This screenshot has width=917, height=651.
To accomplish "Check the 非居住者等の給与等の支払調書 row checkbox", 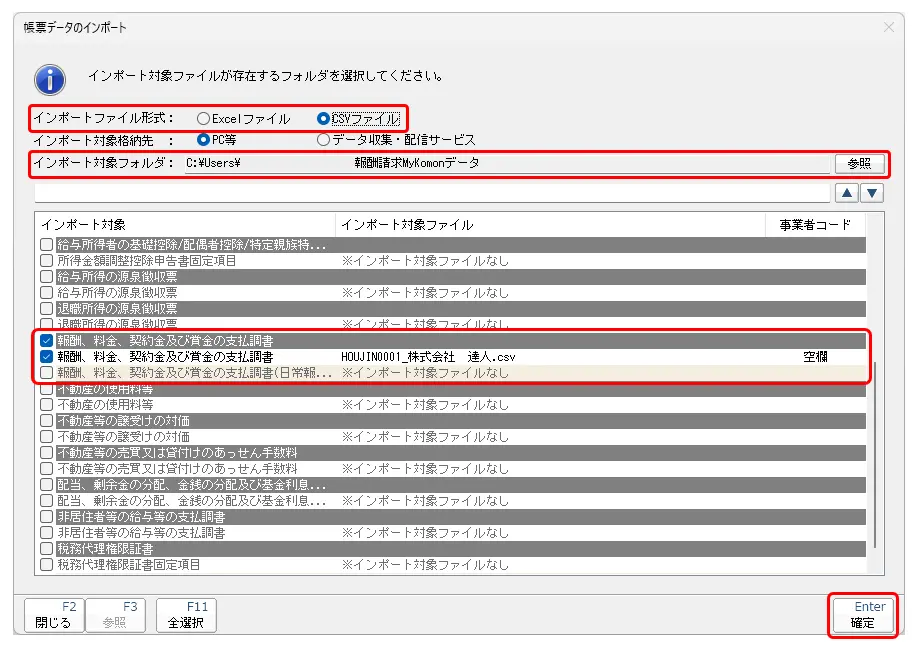I will tap(46, 533).
